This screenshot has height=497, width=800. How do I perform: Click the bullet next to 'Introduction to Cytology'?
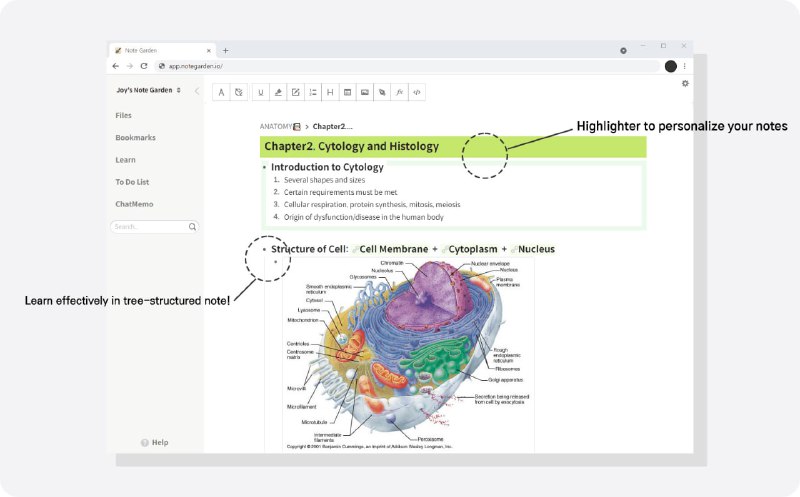coord(264,167)
